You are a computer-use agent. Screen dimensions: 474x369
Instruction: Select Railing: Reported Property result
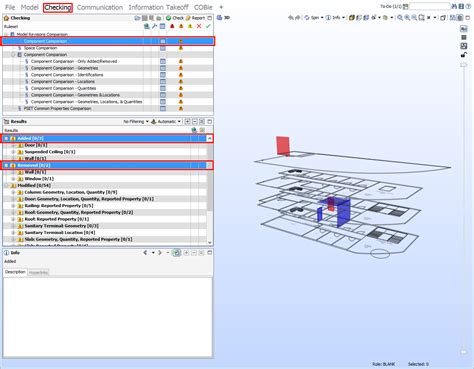tap(59, 206)
